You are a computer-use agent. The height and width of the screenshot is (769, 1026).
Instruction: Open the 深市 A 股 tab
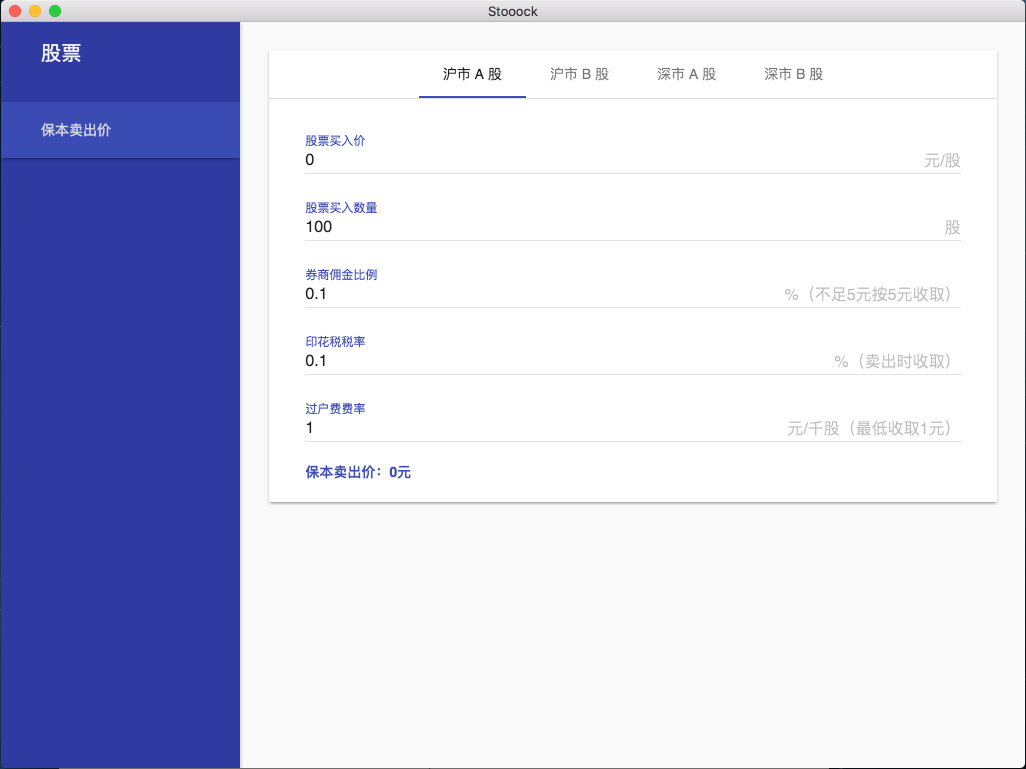(686, 74)
